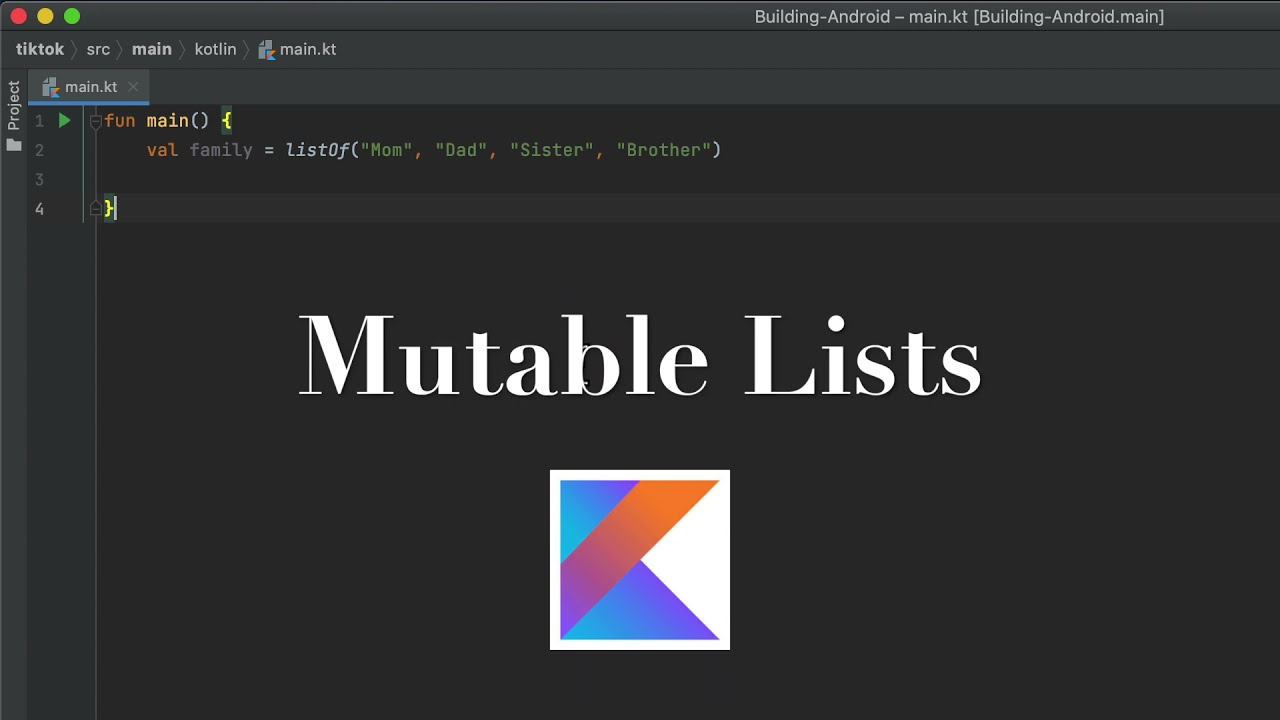
Task: Click the closing brace on line 4
Action: pos(110,208)
